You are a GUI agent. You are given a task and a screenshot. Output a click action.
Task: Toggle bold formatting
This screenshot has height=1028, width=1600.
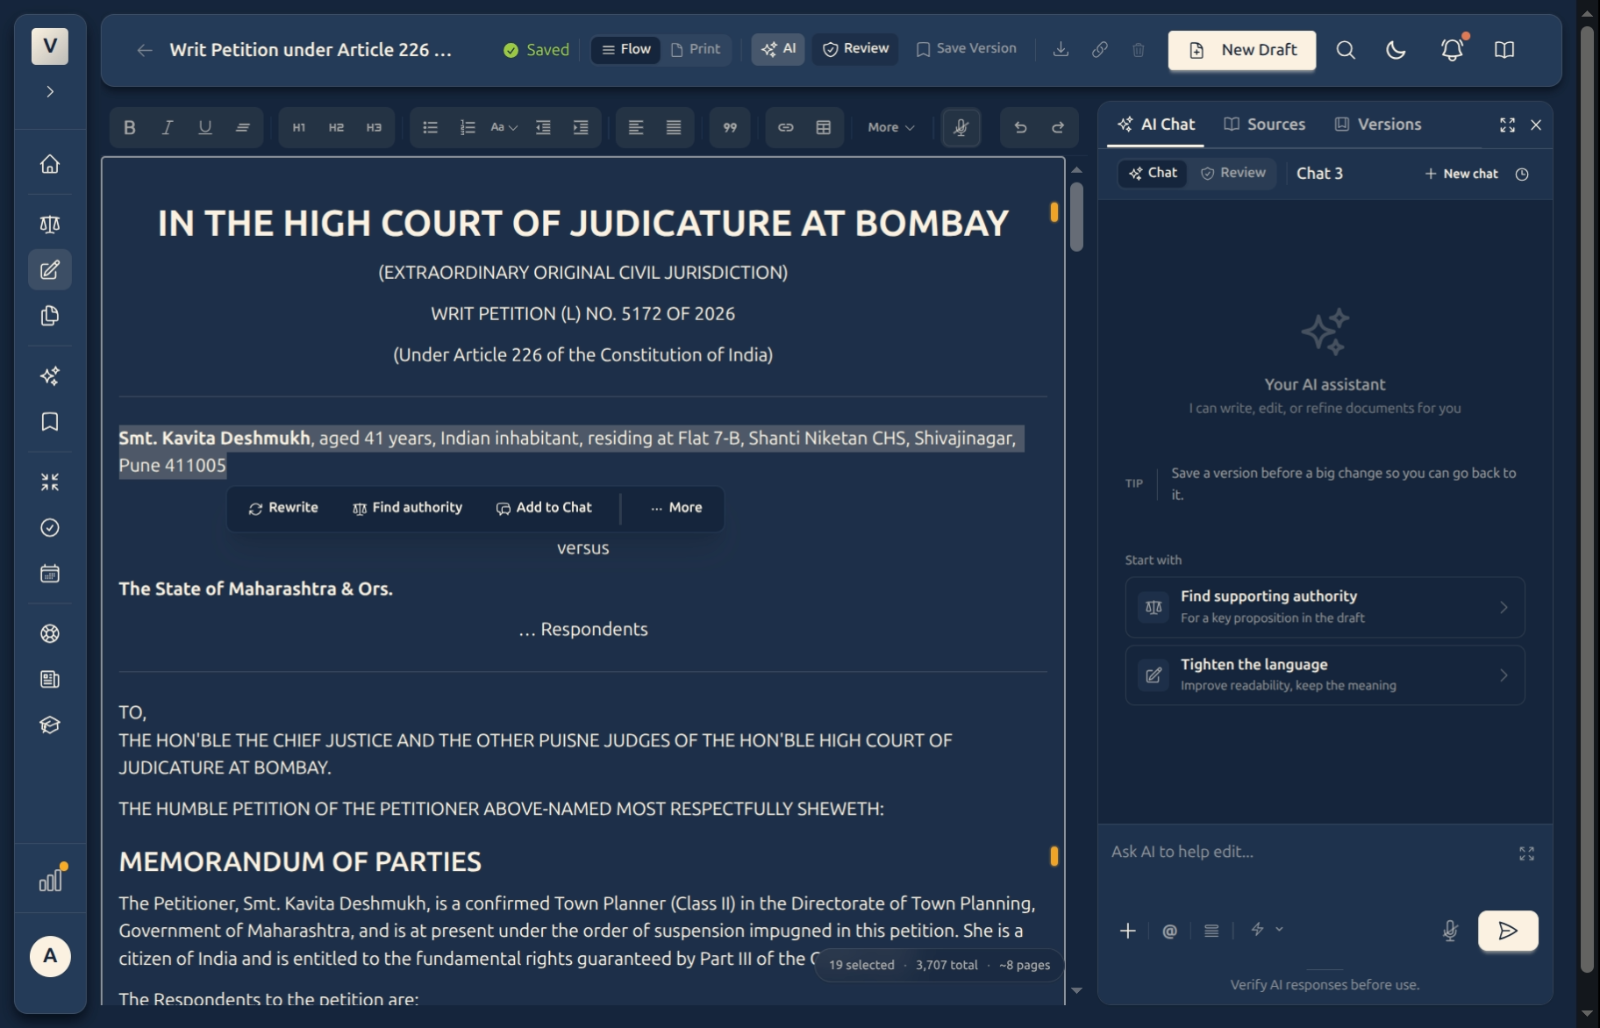pos(129,127)
